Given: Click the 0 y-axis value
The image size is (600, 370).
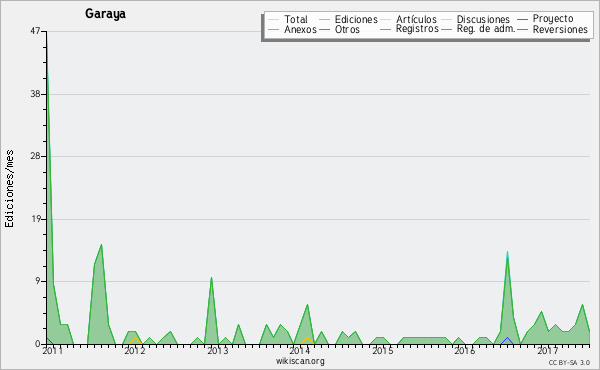Looking at the screenshot, I should tap(38, 344).
